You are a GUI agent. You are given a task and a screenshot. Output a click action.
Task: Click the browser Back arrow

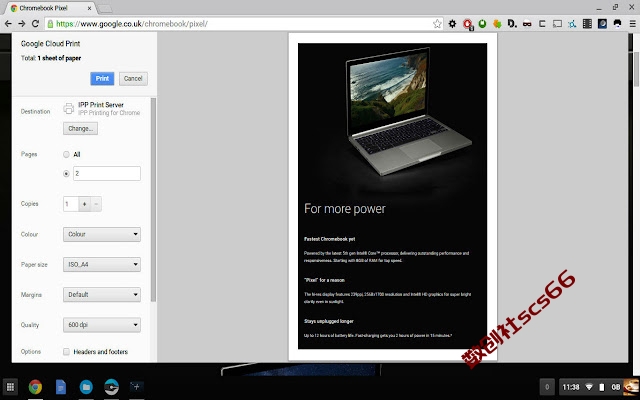pyautogui.click(x=8, y=24)
